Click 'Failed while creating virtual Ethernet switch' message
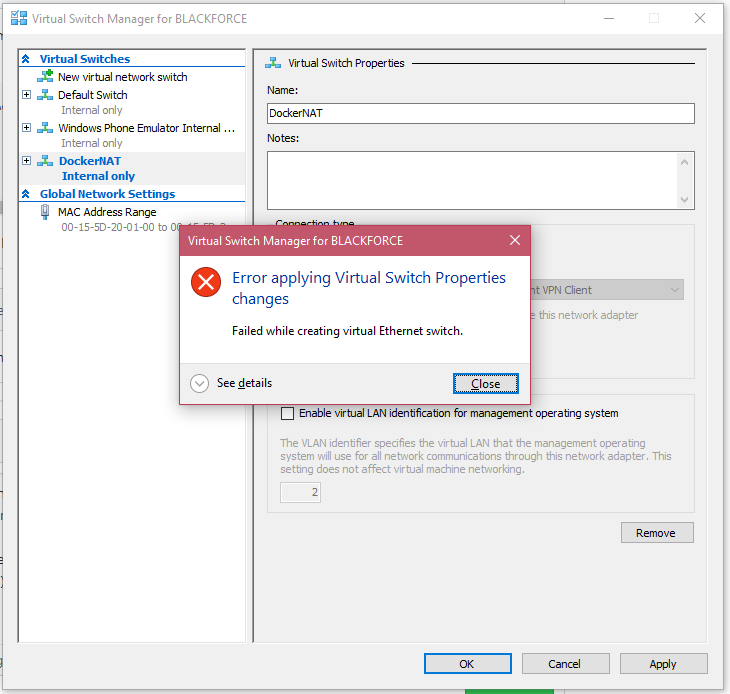 (347, 331)
